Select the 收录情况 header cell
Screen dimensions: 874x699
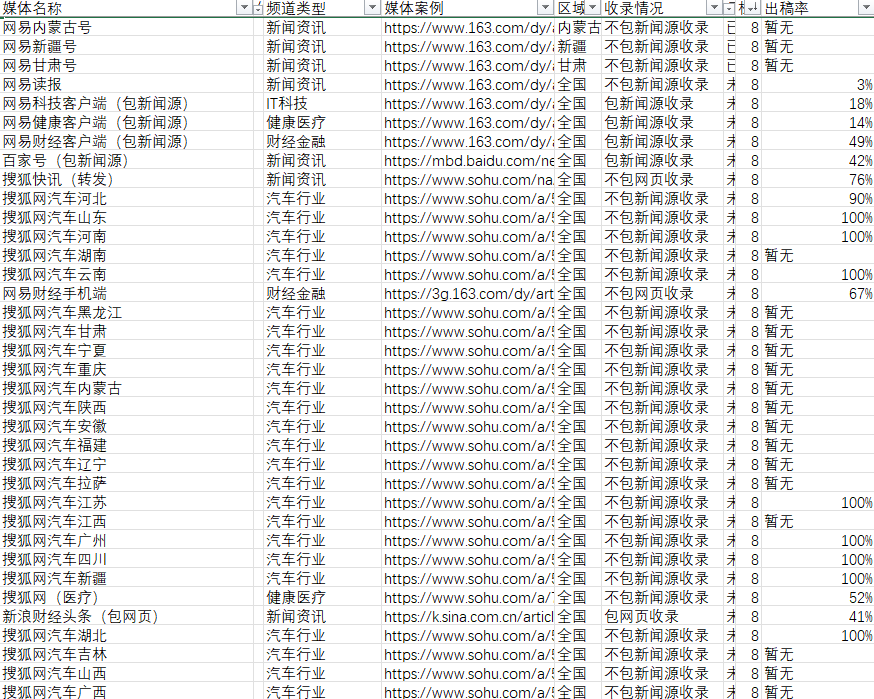click(662, 8)
